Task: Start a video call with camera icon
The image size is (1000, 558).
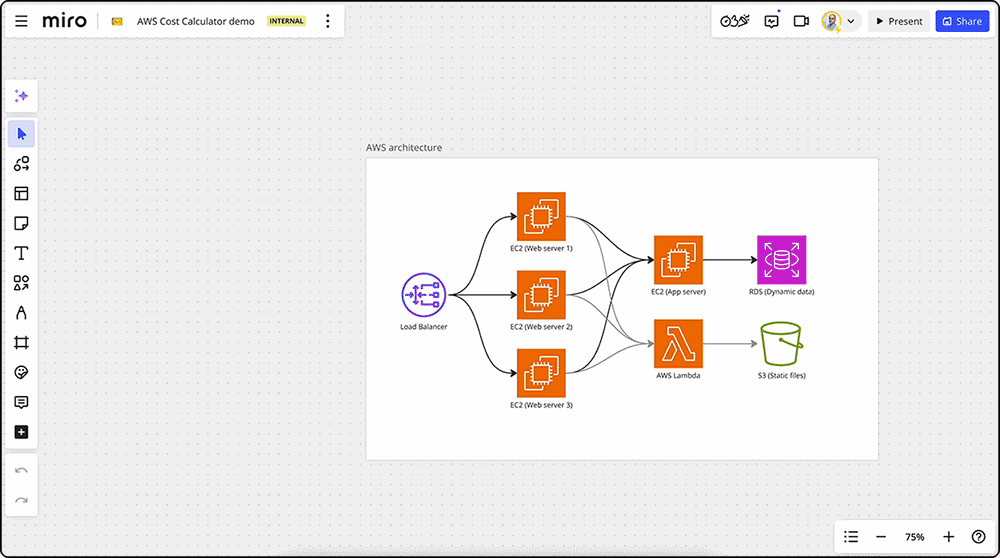Action: pos(801,21)
